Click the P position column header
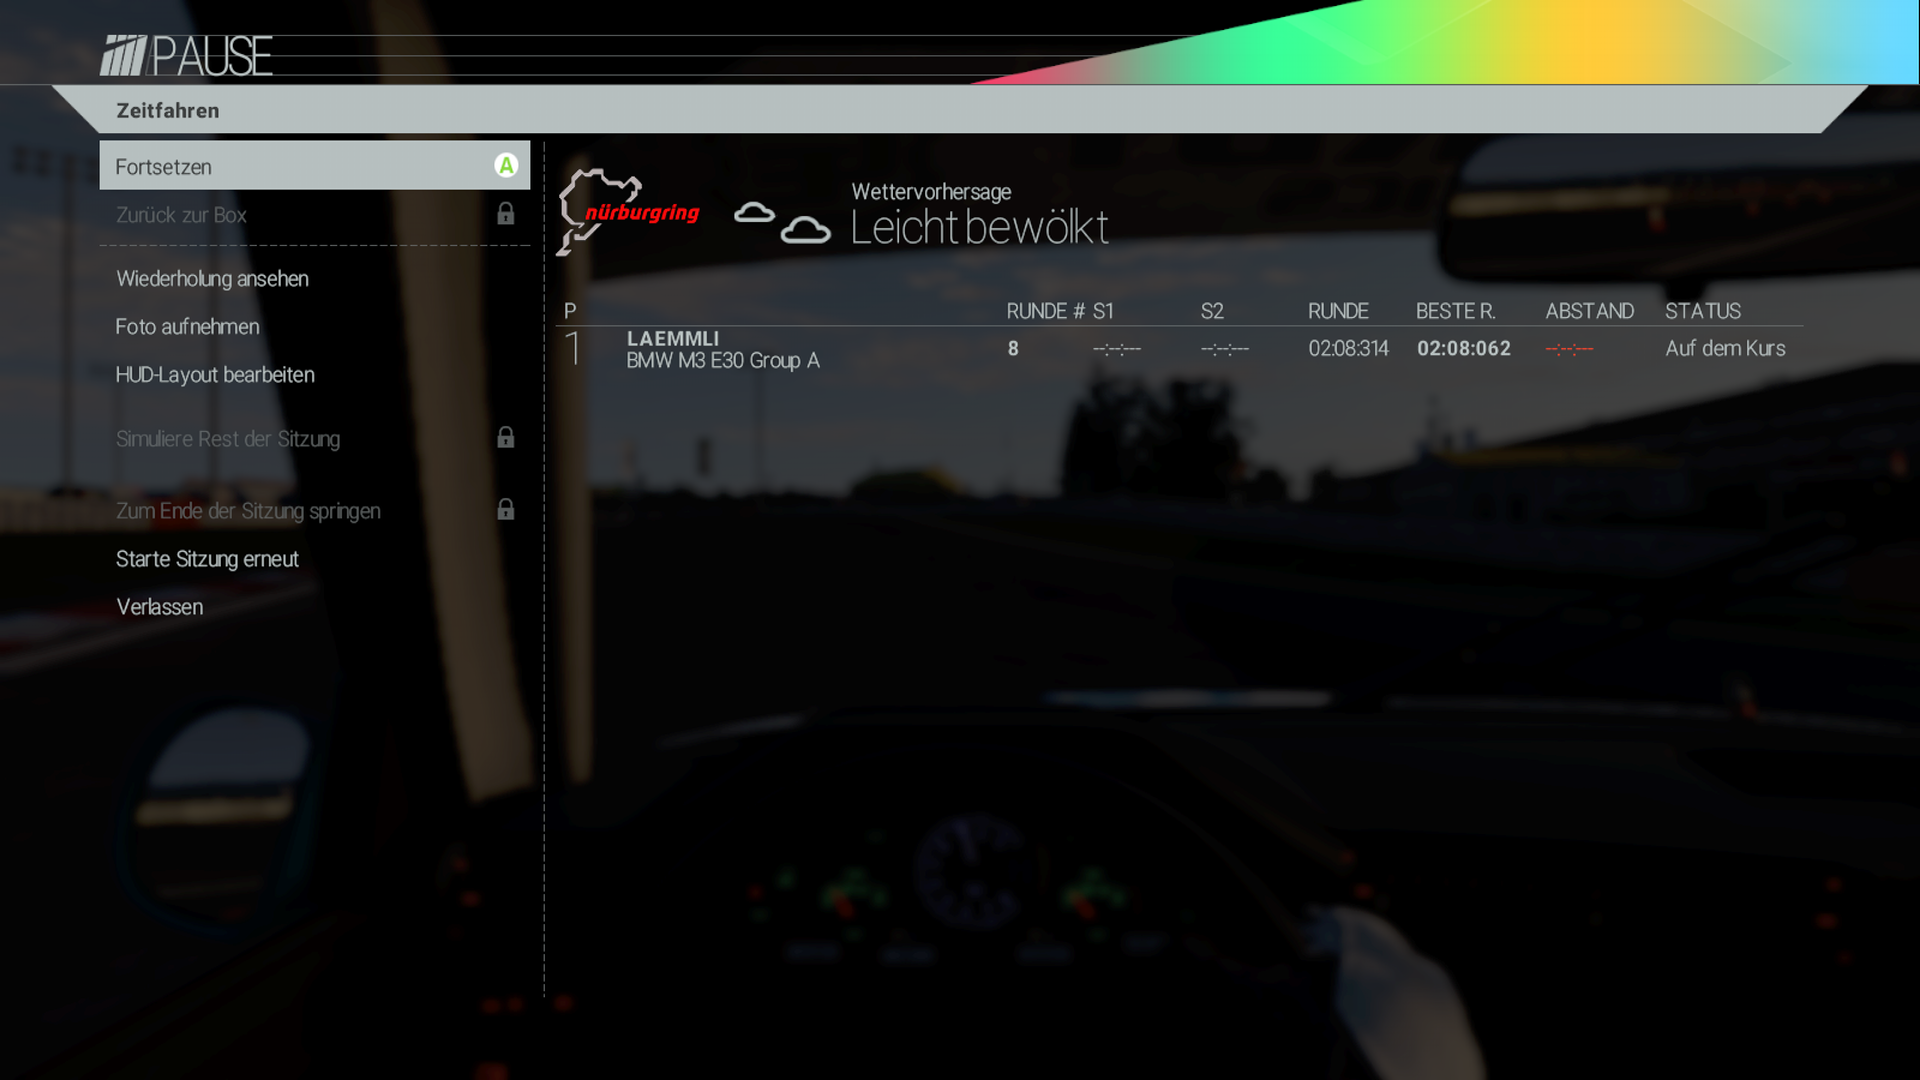 click(x=570, y=311)
